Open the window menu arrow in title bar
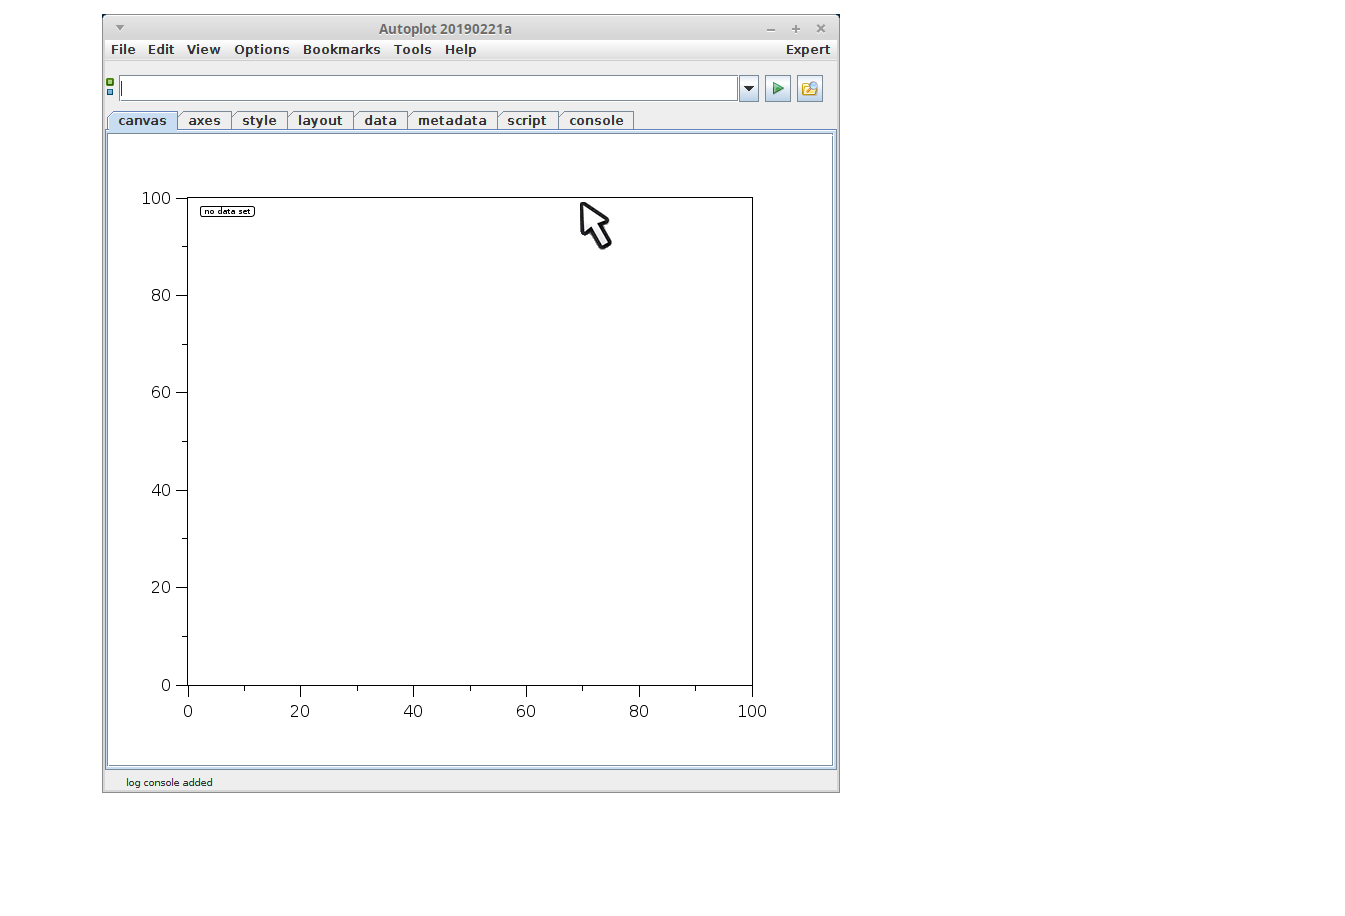Screen dimensions: 1345x916 point(120,28)
